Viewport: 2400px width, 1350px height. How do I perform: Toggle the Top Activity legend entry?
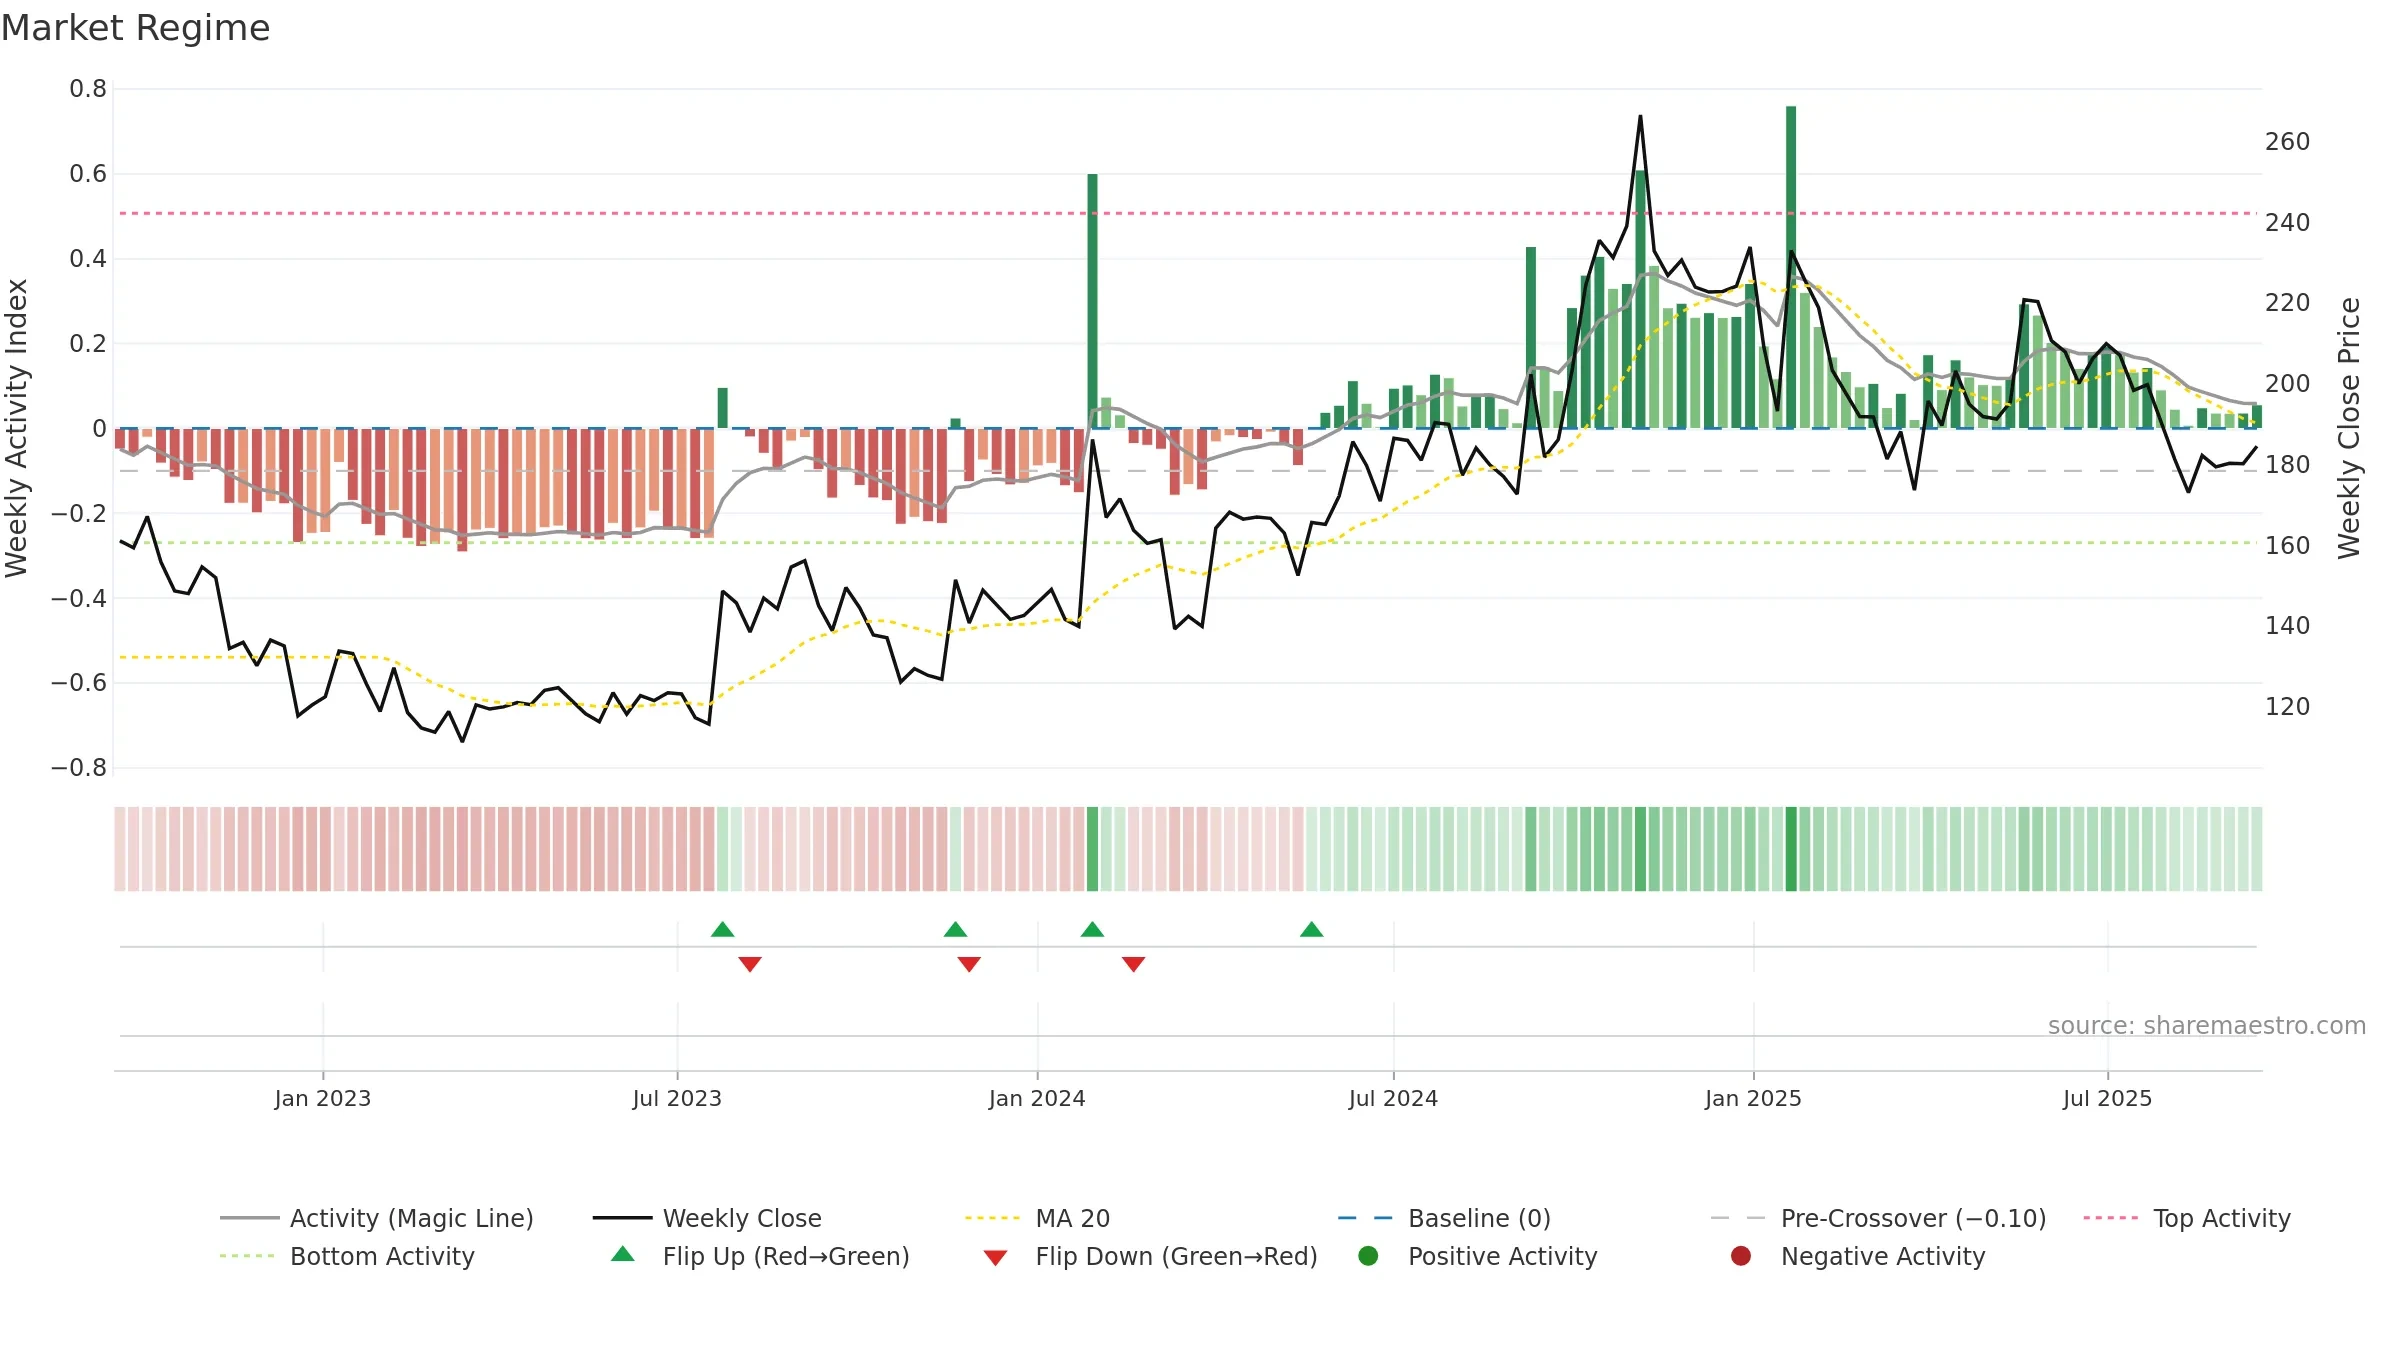pos(2187,1218)
